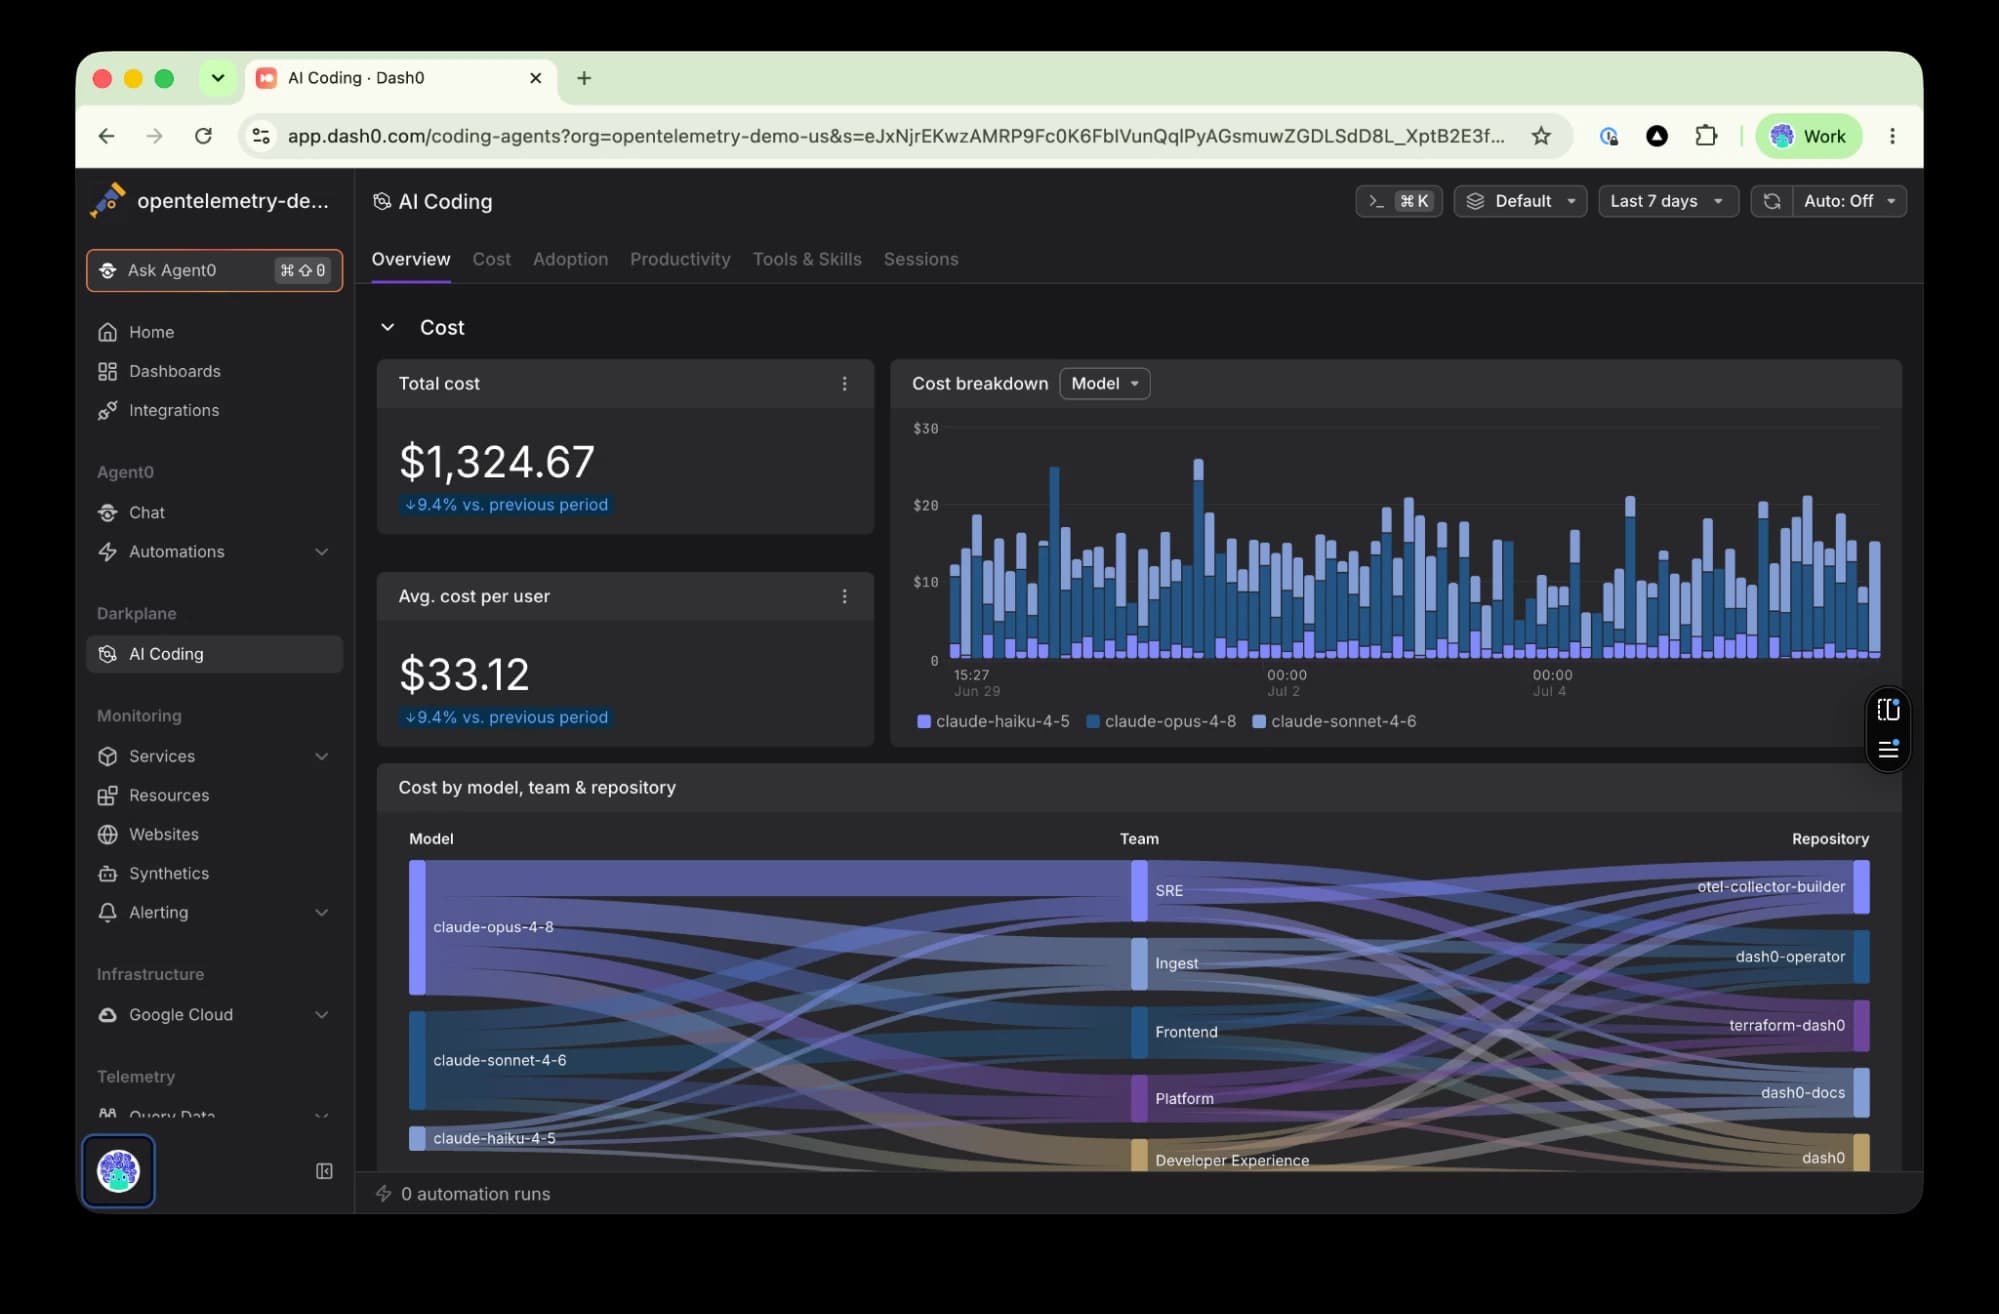Reload the page in browser

tap(203, 136)
